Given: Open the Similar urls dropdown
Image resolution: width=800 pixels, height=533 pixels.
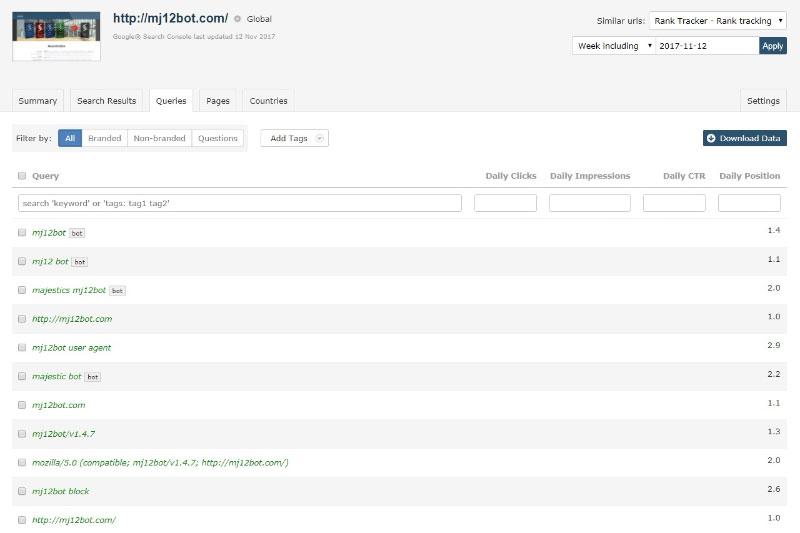Looking at the screenshot, I should 717,21.
